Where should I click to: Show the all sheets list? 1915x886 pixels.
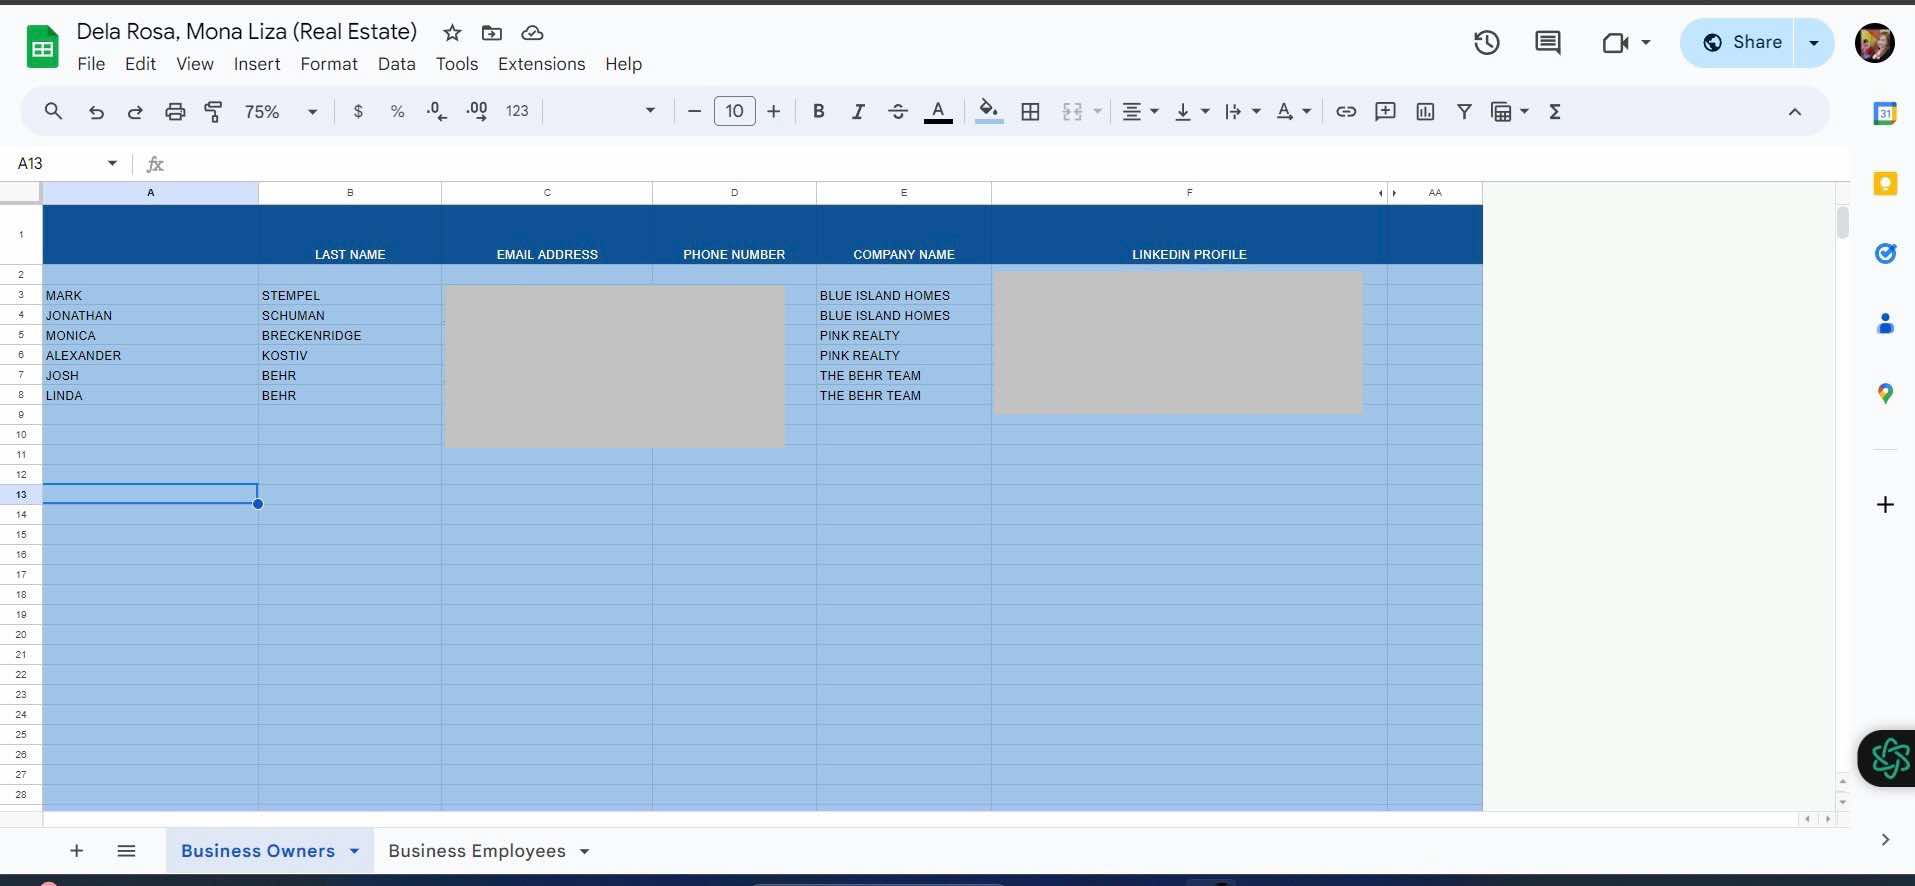(x=126, y=851)
